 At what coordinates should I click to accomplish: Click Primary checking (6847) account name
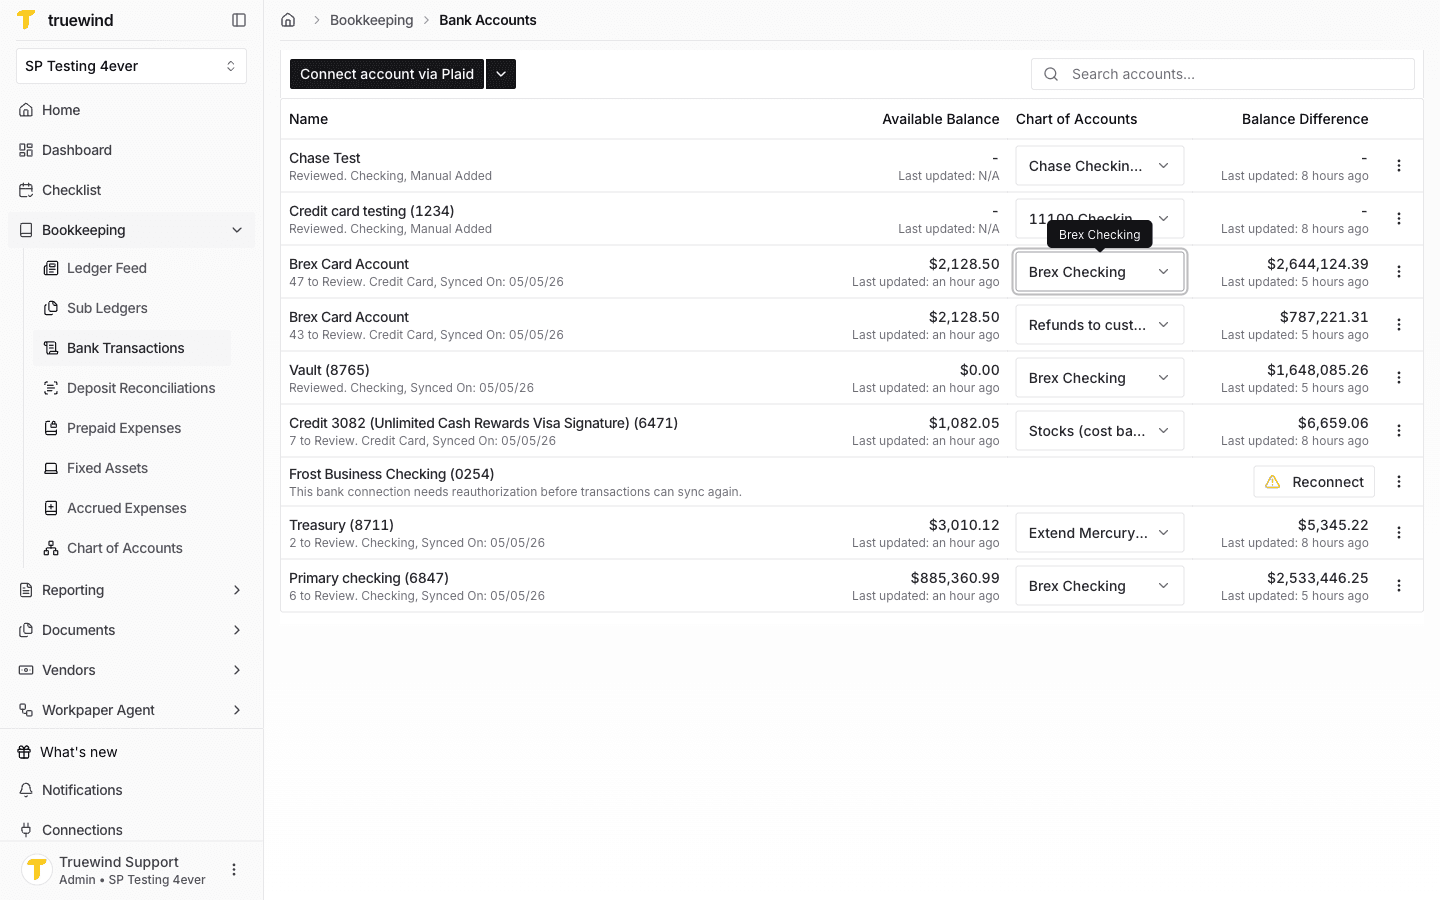(x=369, y=578)
